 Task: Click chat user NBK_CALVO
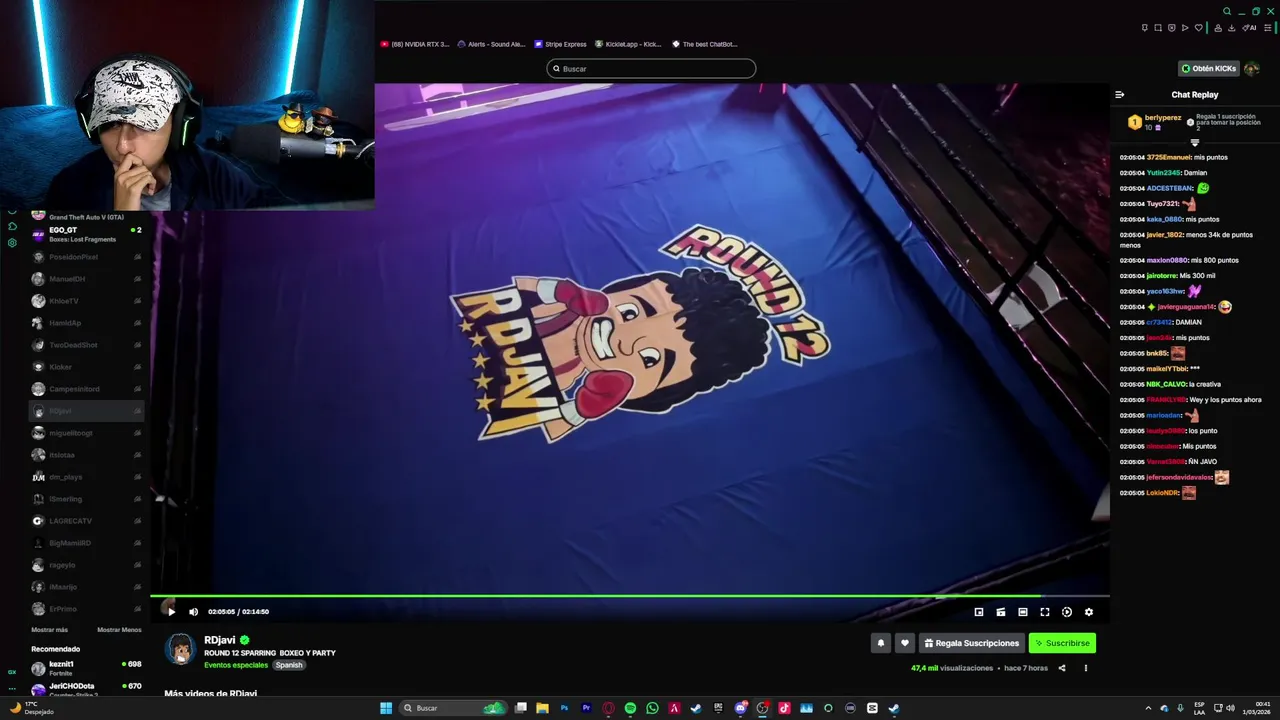point(1166,384)
